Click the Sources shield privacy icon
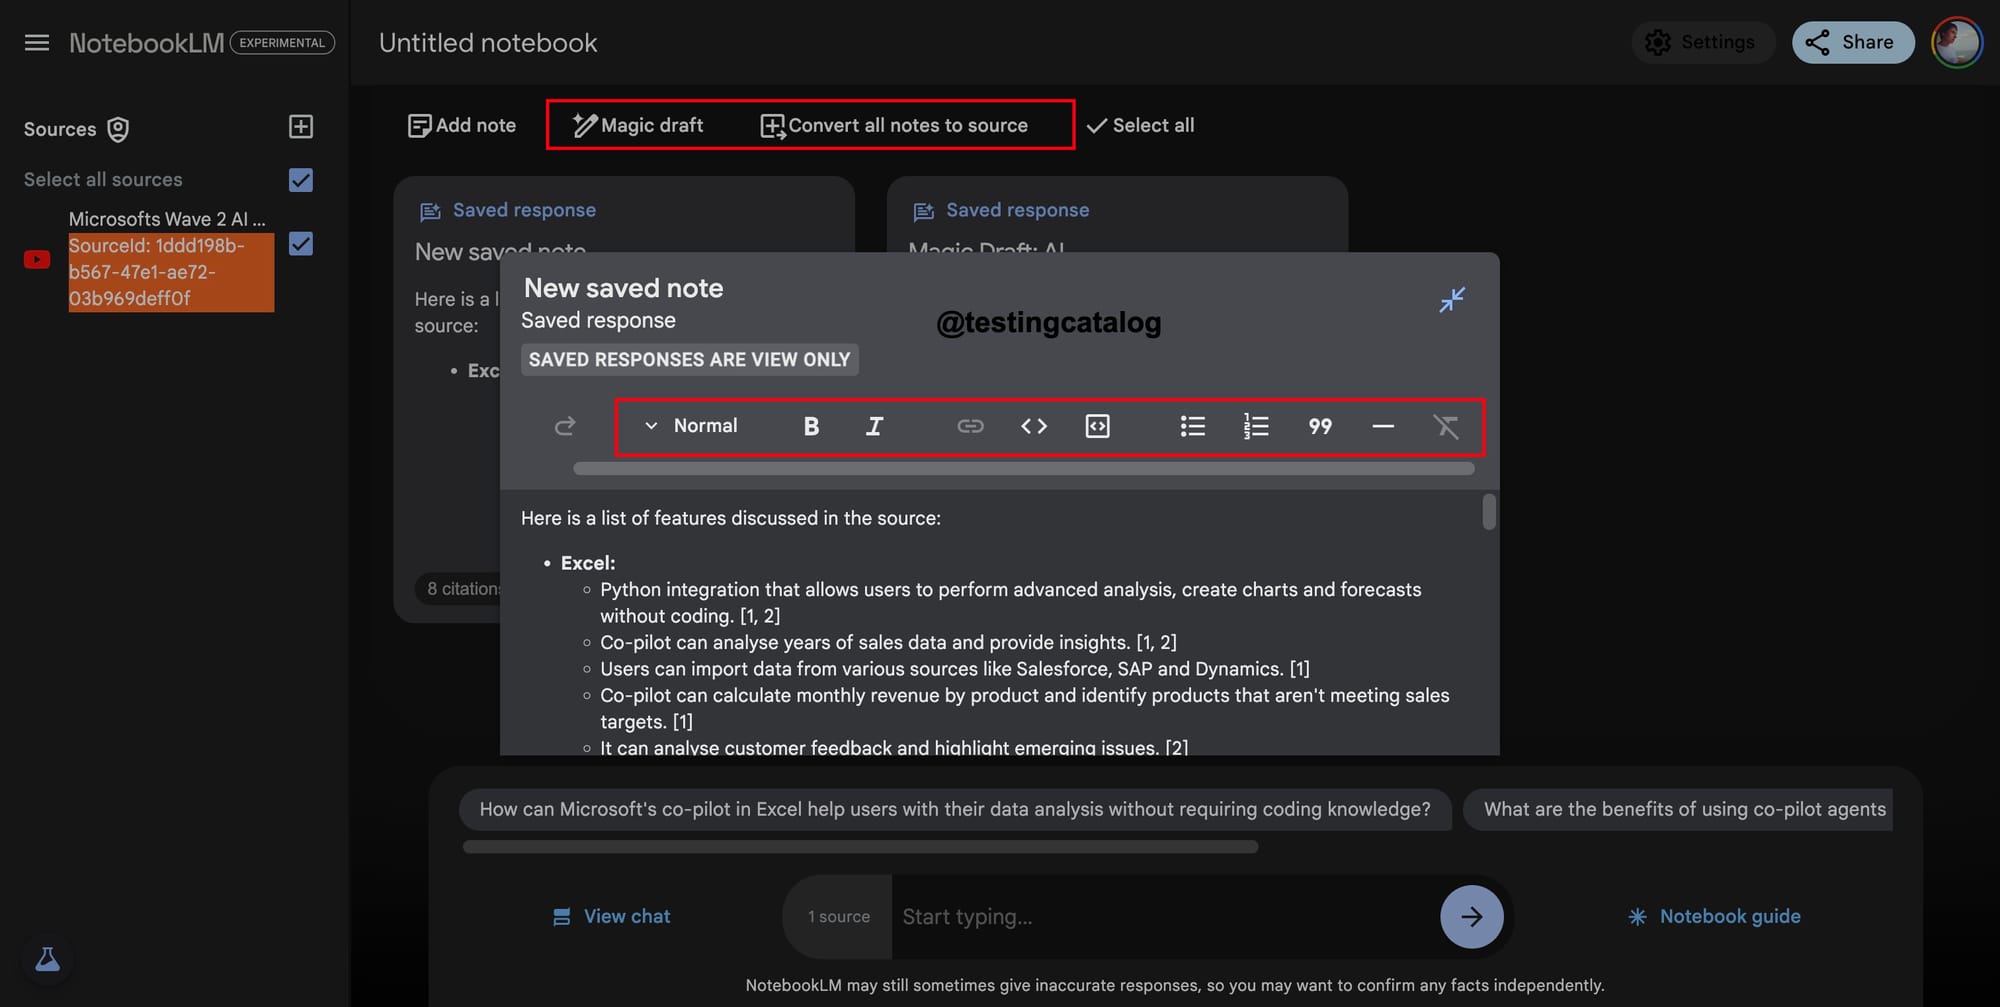The height and width of the screenshot is (1007, 2000). tap(118, 130)
